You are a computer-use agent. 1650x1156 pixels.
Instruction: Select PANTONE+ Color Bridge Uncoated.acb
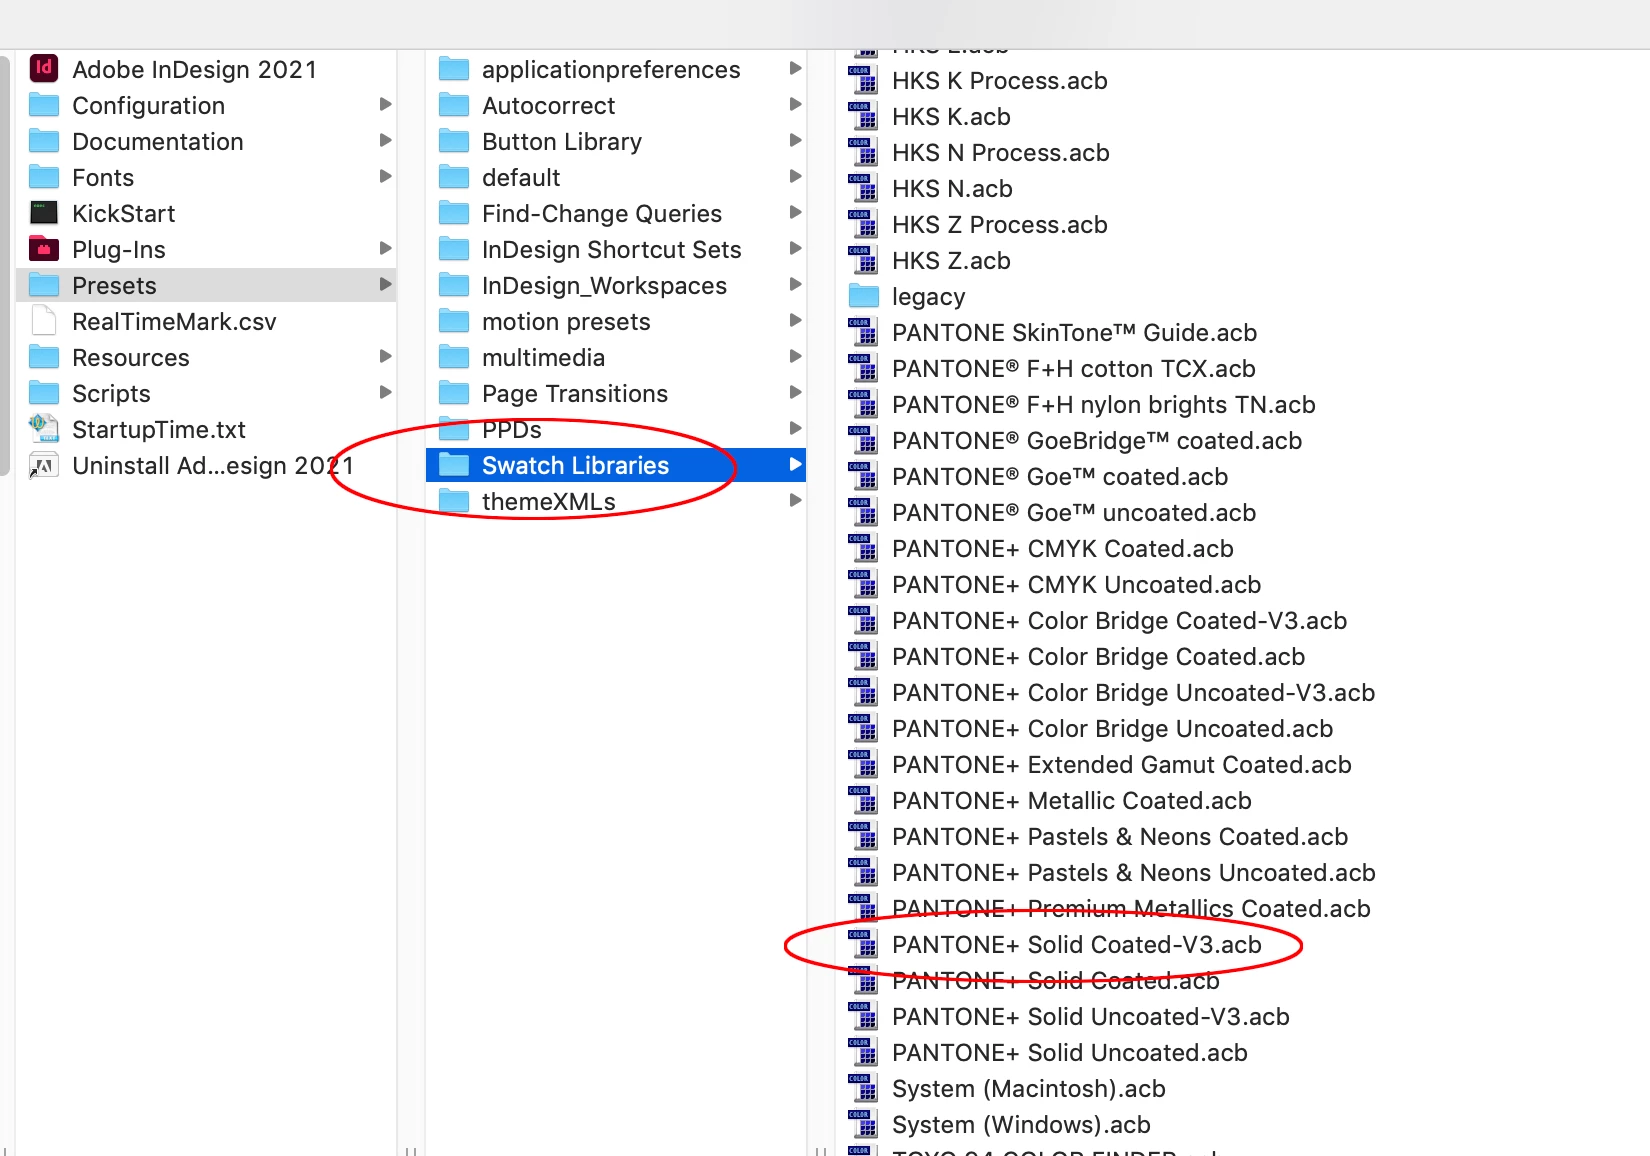coord(1112,729)
